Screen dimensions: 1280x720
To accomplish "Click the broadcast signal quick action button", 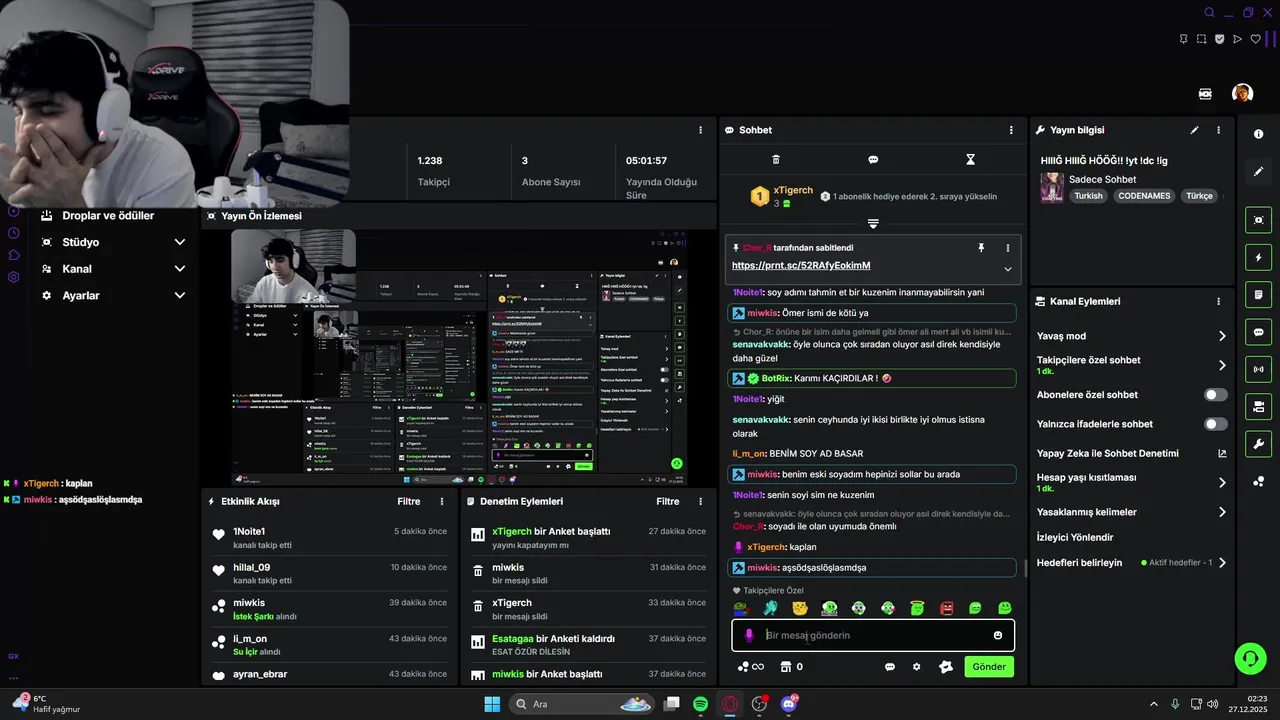I will click(1258, 369).
